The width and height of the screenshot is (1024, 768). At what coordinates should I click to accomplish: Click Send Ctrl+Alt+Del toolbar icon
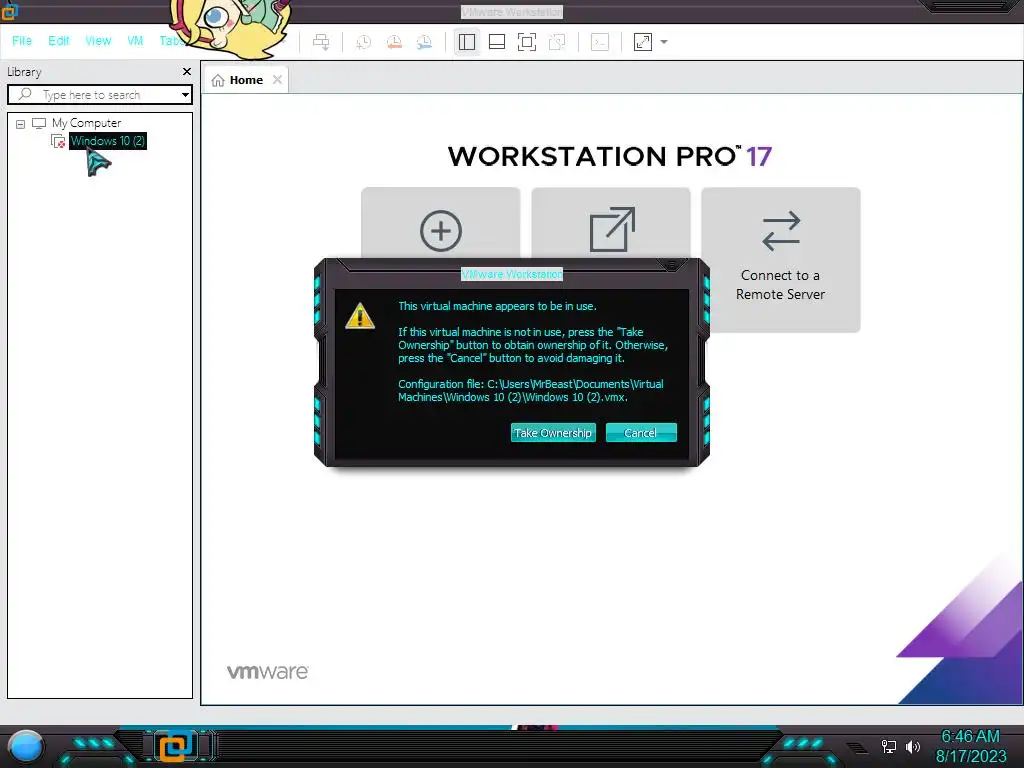click(x=321, y=42)
